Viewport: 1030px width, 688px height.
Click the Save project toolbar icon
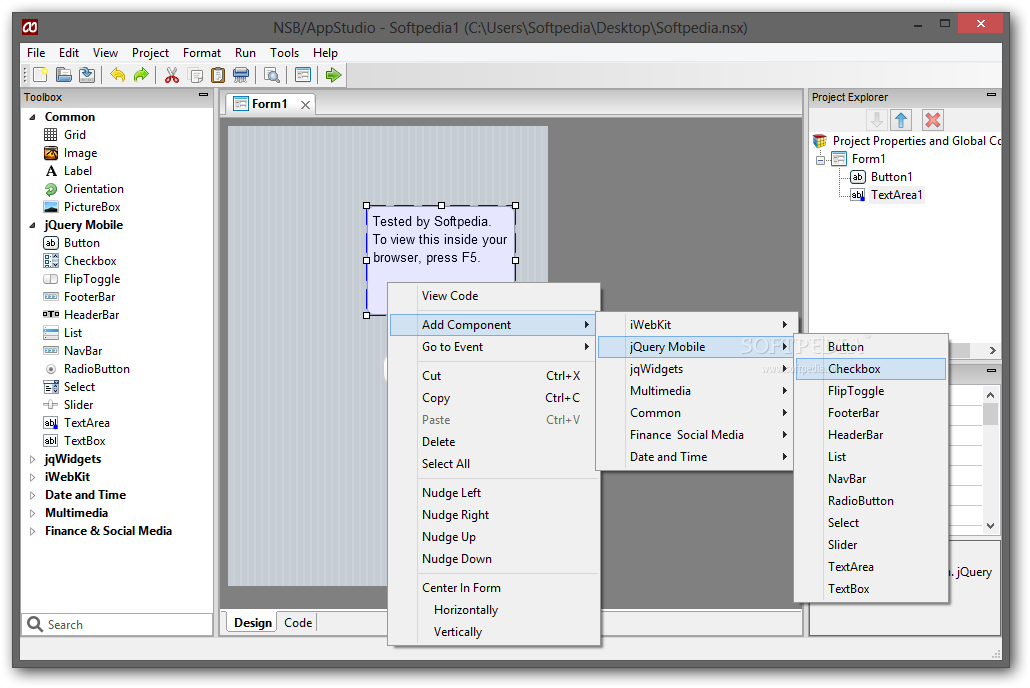pos(87,75)
